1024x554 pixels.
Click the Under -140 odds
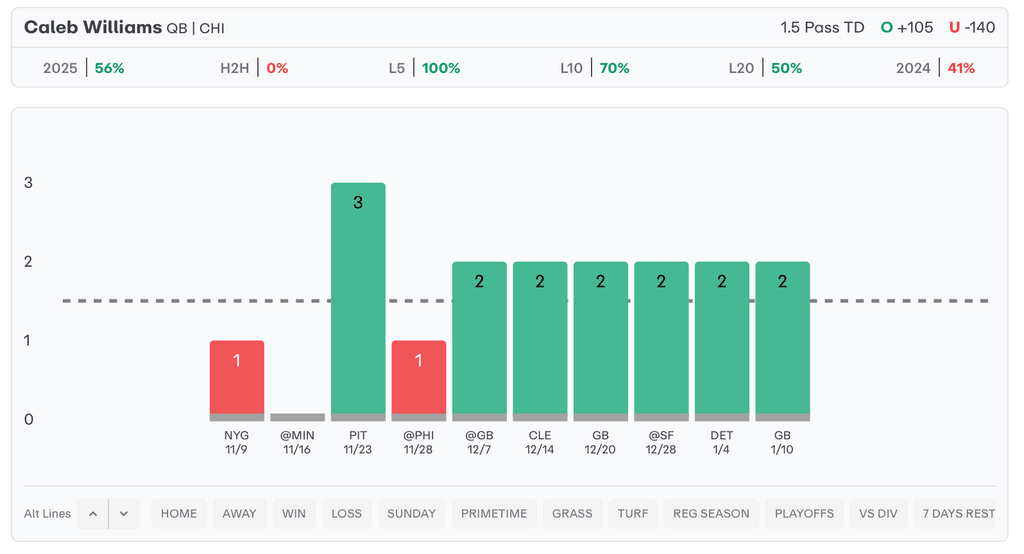[972, 28]
